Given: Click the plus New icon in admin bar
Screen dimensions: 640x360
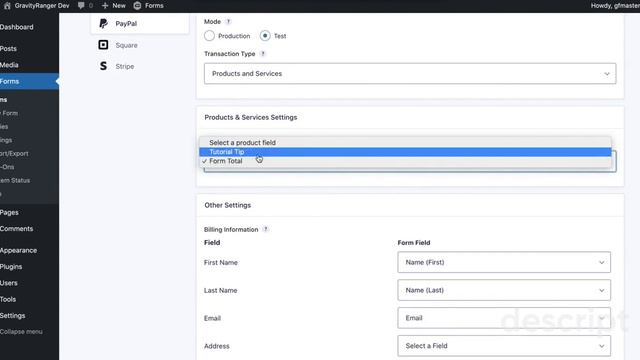Looking at the screenshot, I should pyautogui.click(x=105, y=6).
